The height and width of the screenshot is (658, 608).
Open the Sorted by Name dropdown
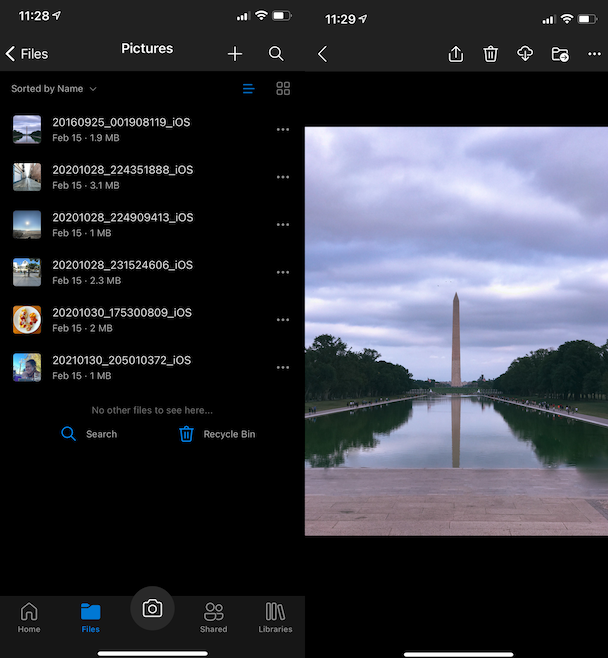pyautogui.click(x=54, y=89)
